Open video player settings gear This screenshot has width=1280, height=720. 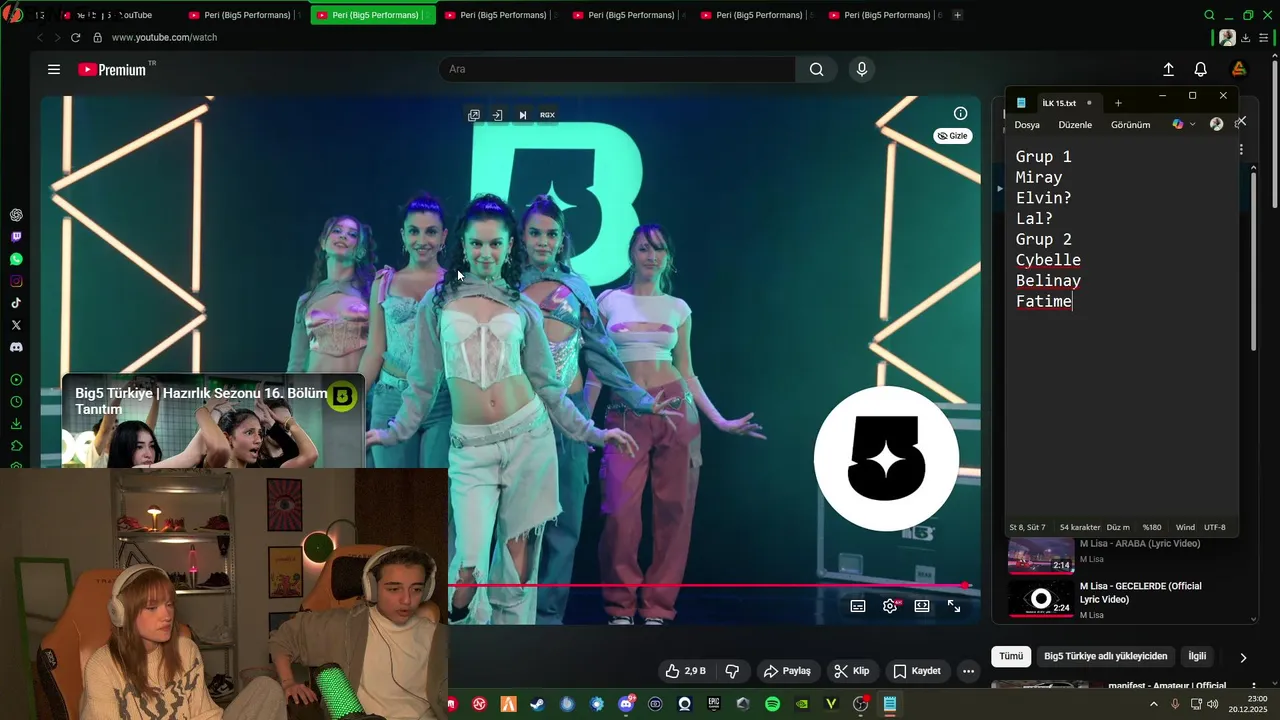tap(890, 606)
